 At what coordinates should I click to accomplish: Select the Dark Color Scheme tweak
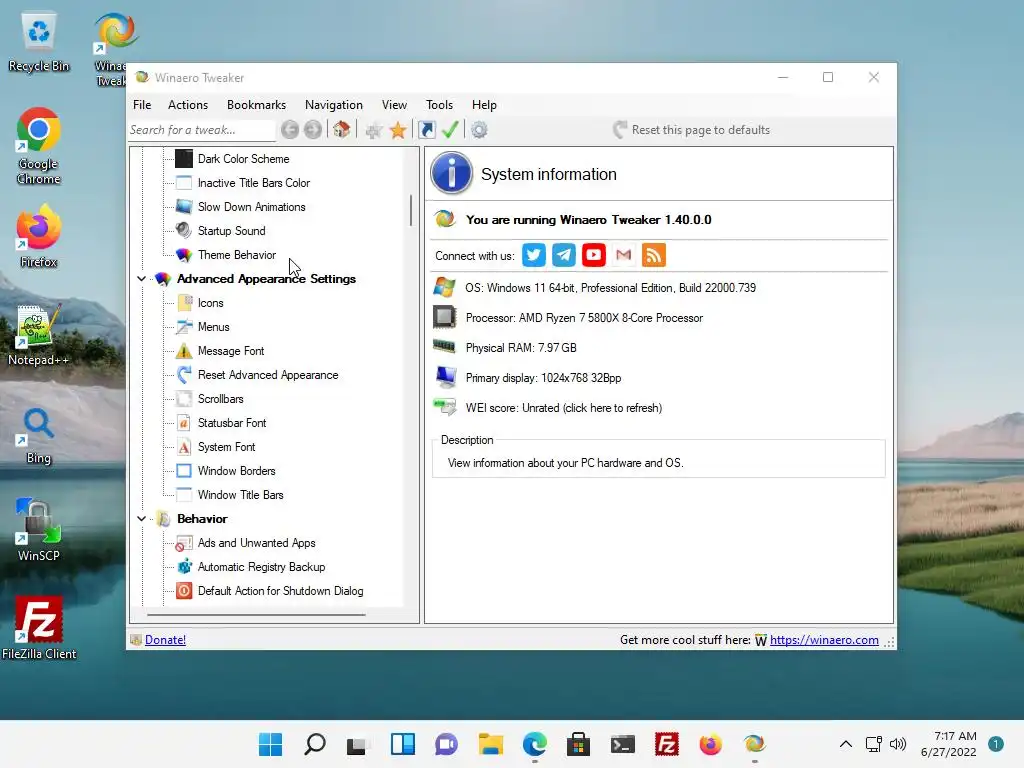243,159
